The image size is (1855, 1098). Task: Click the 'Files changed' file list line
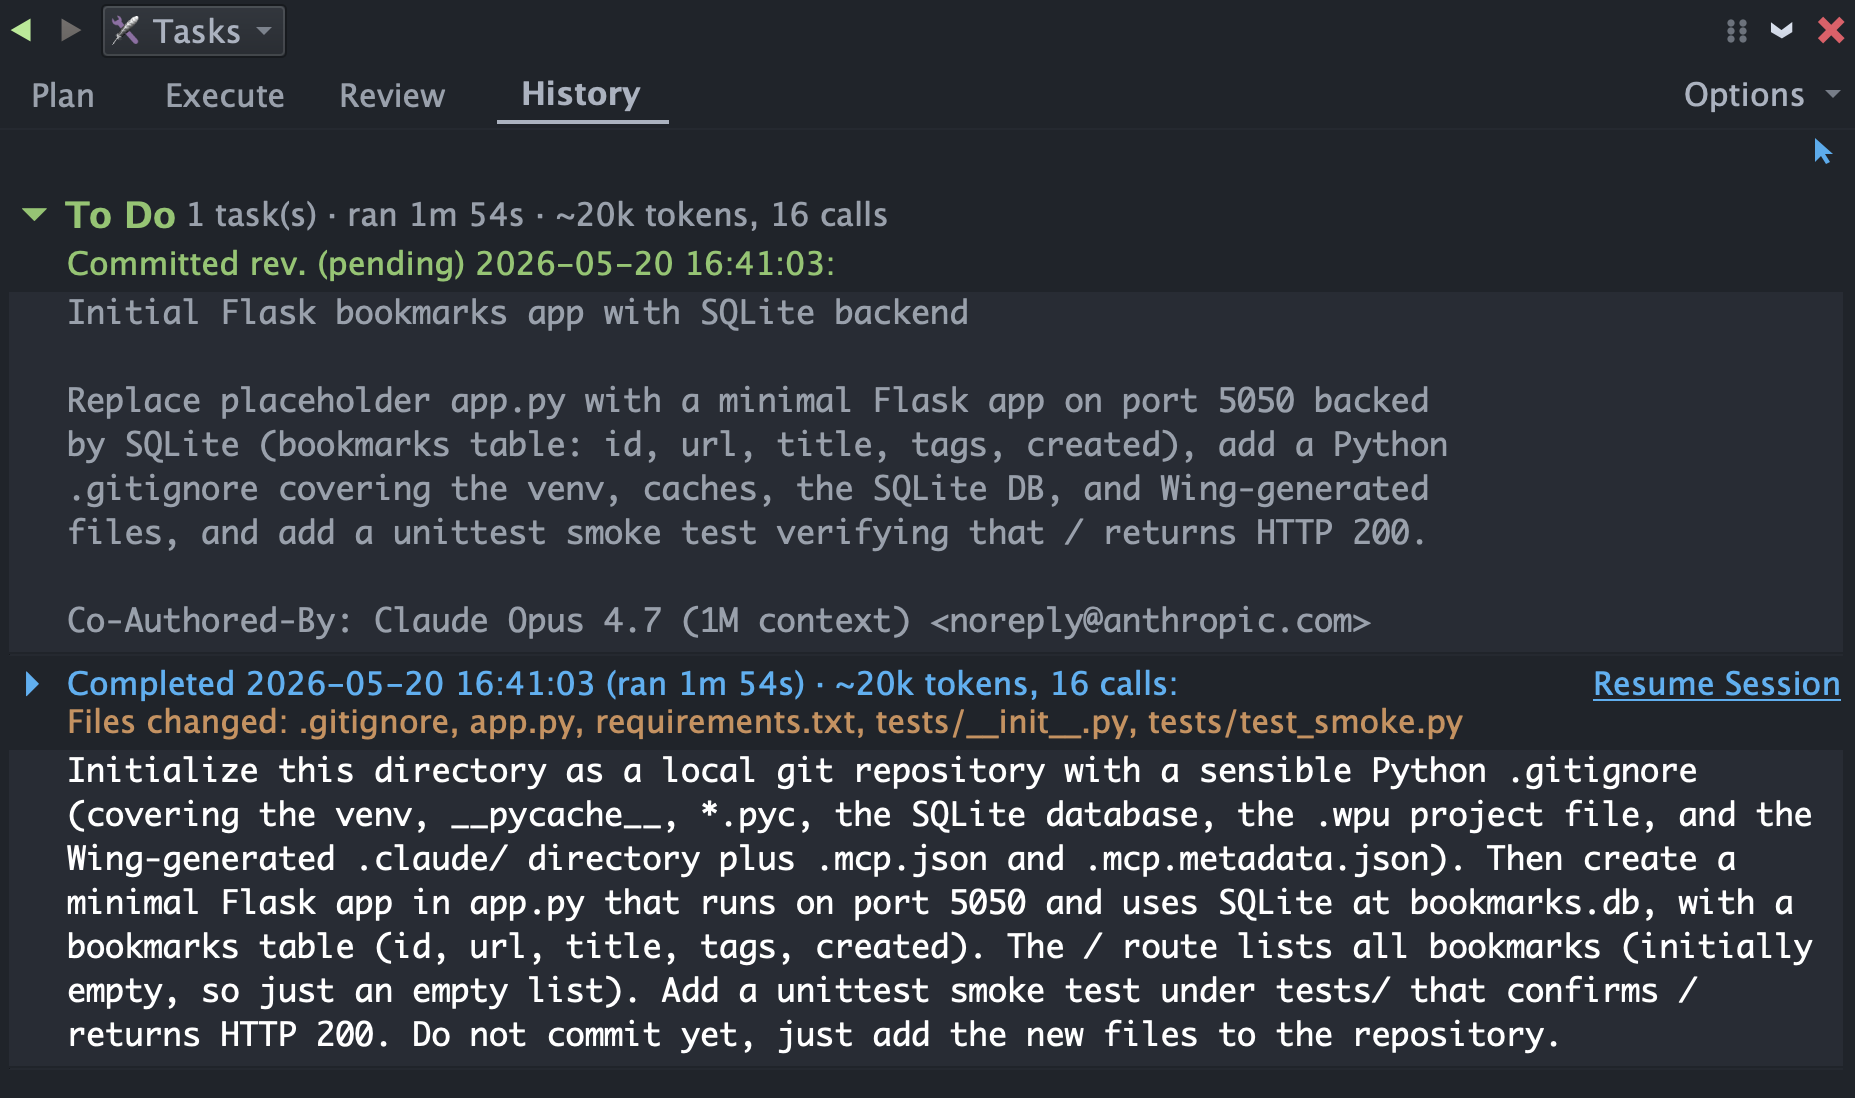765,722
